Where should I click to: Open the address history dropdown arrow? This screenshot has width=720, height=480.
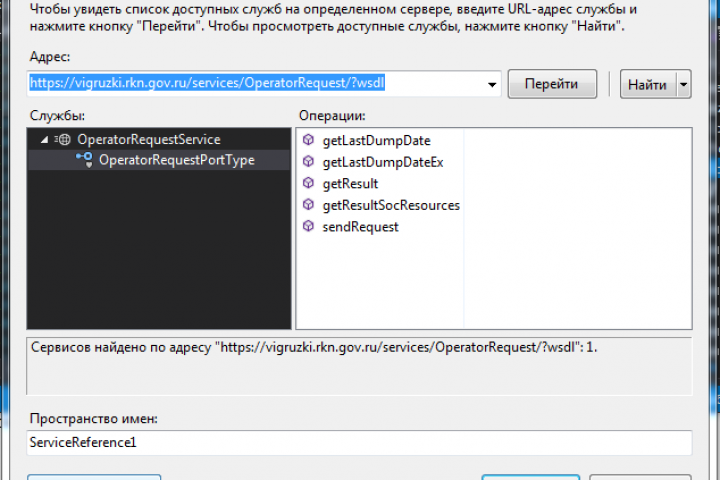point(492,84)
